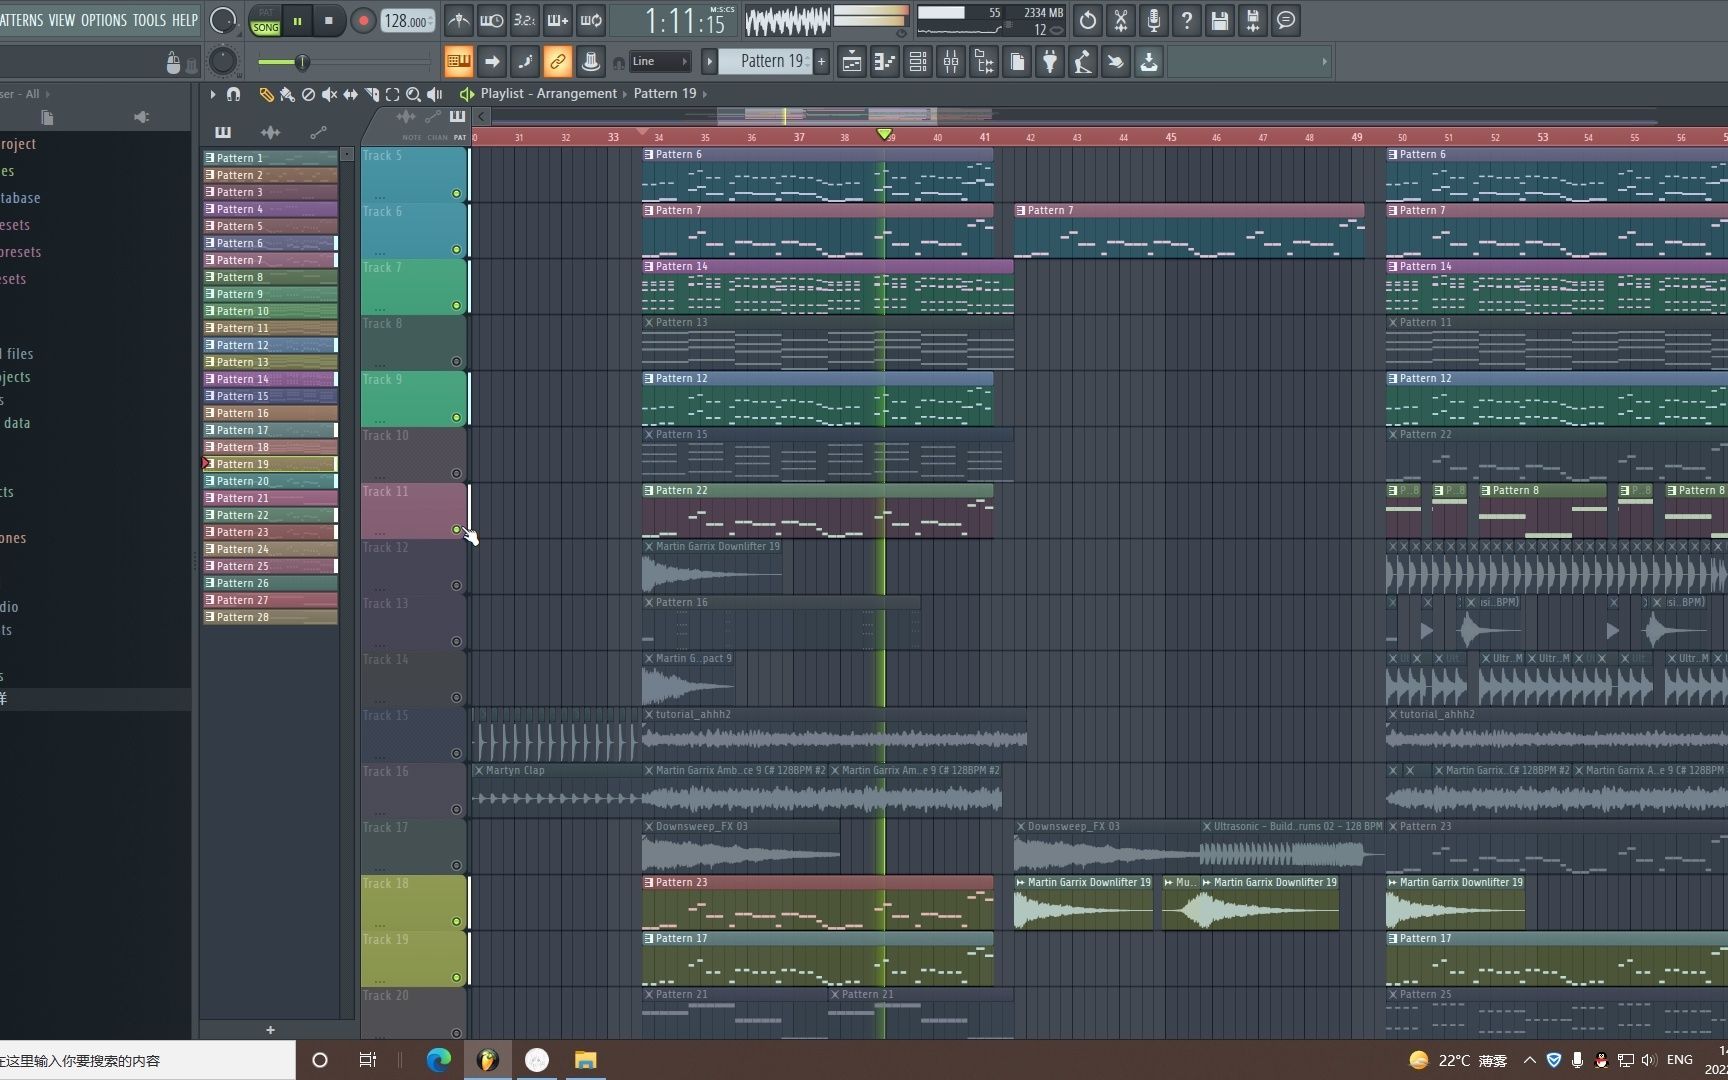Switch PAT/SONG playback mode
The image size is (1728, 1080).
tap(265, 20)
